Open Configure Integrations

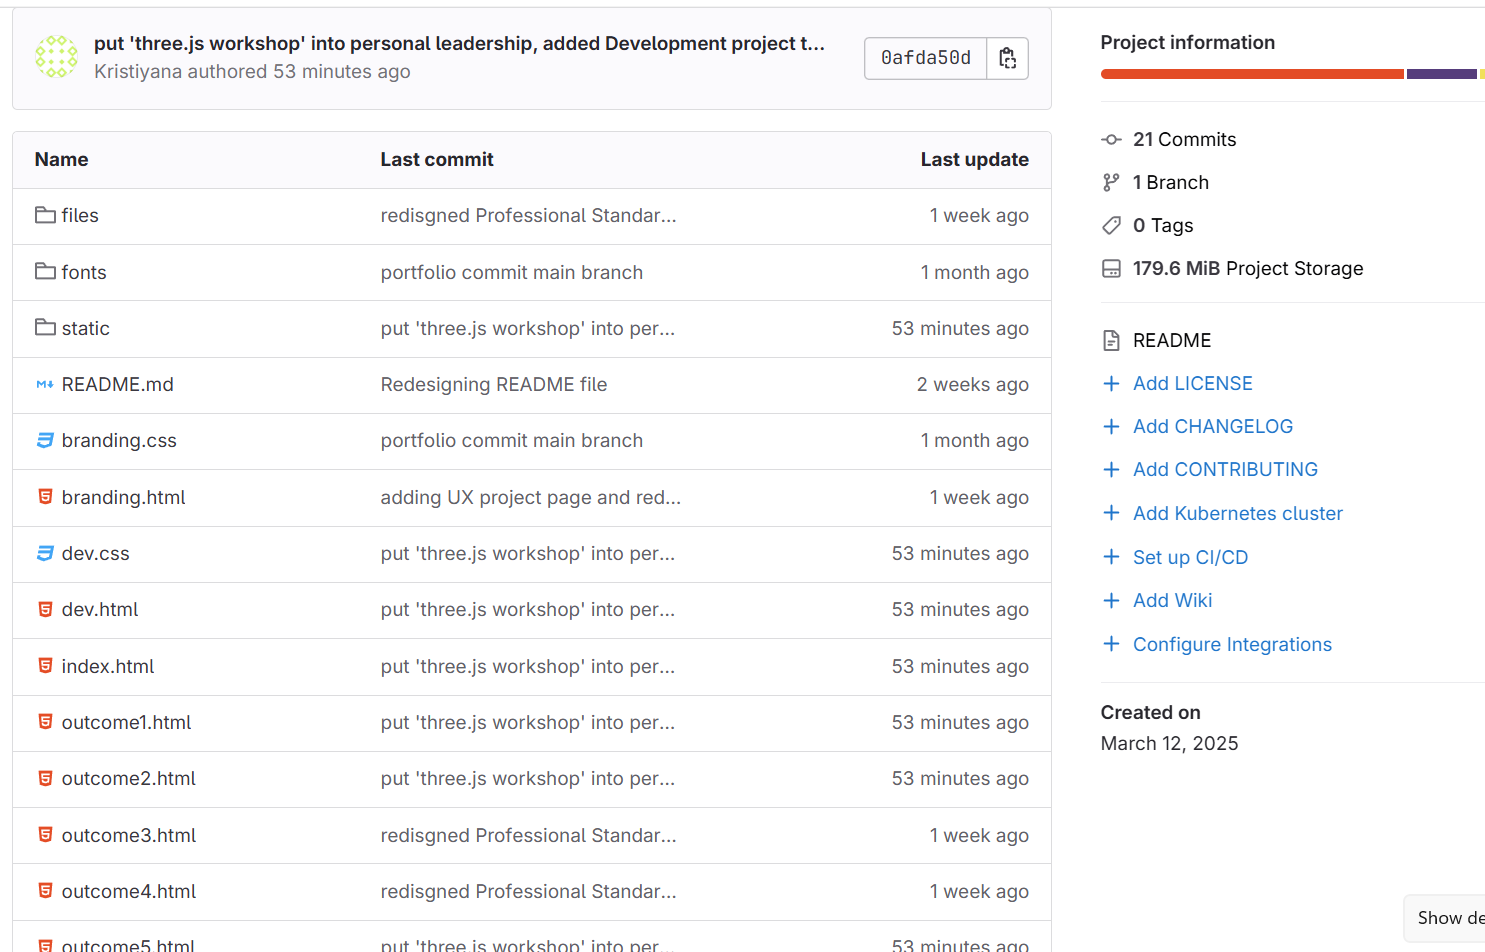click(x=1232, y=644)
